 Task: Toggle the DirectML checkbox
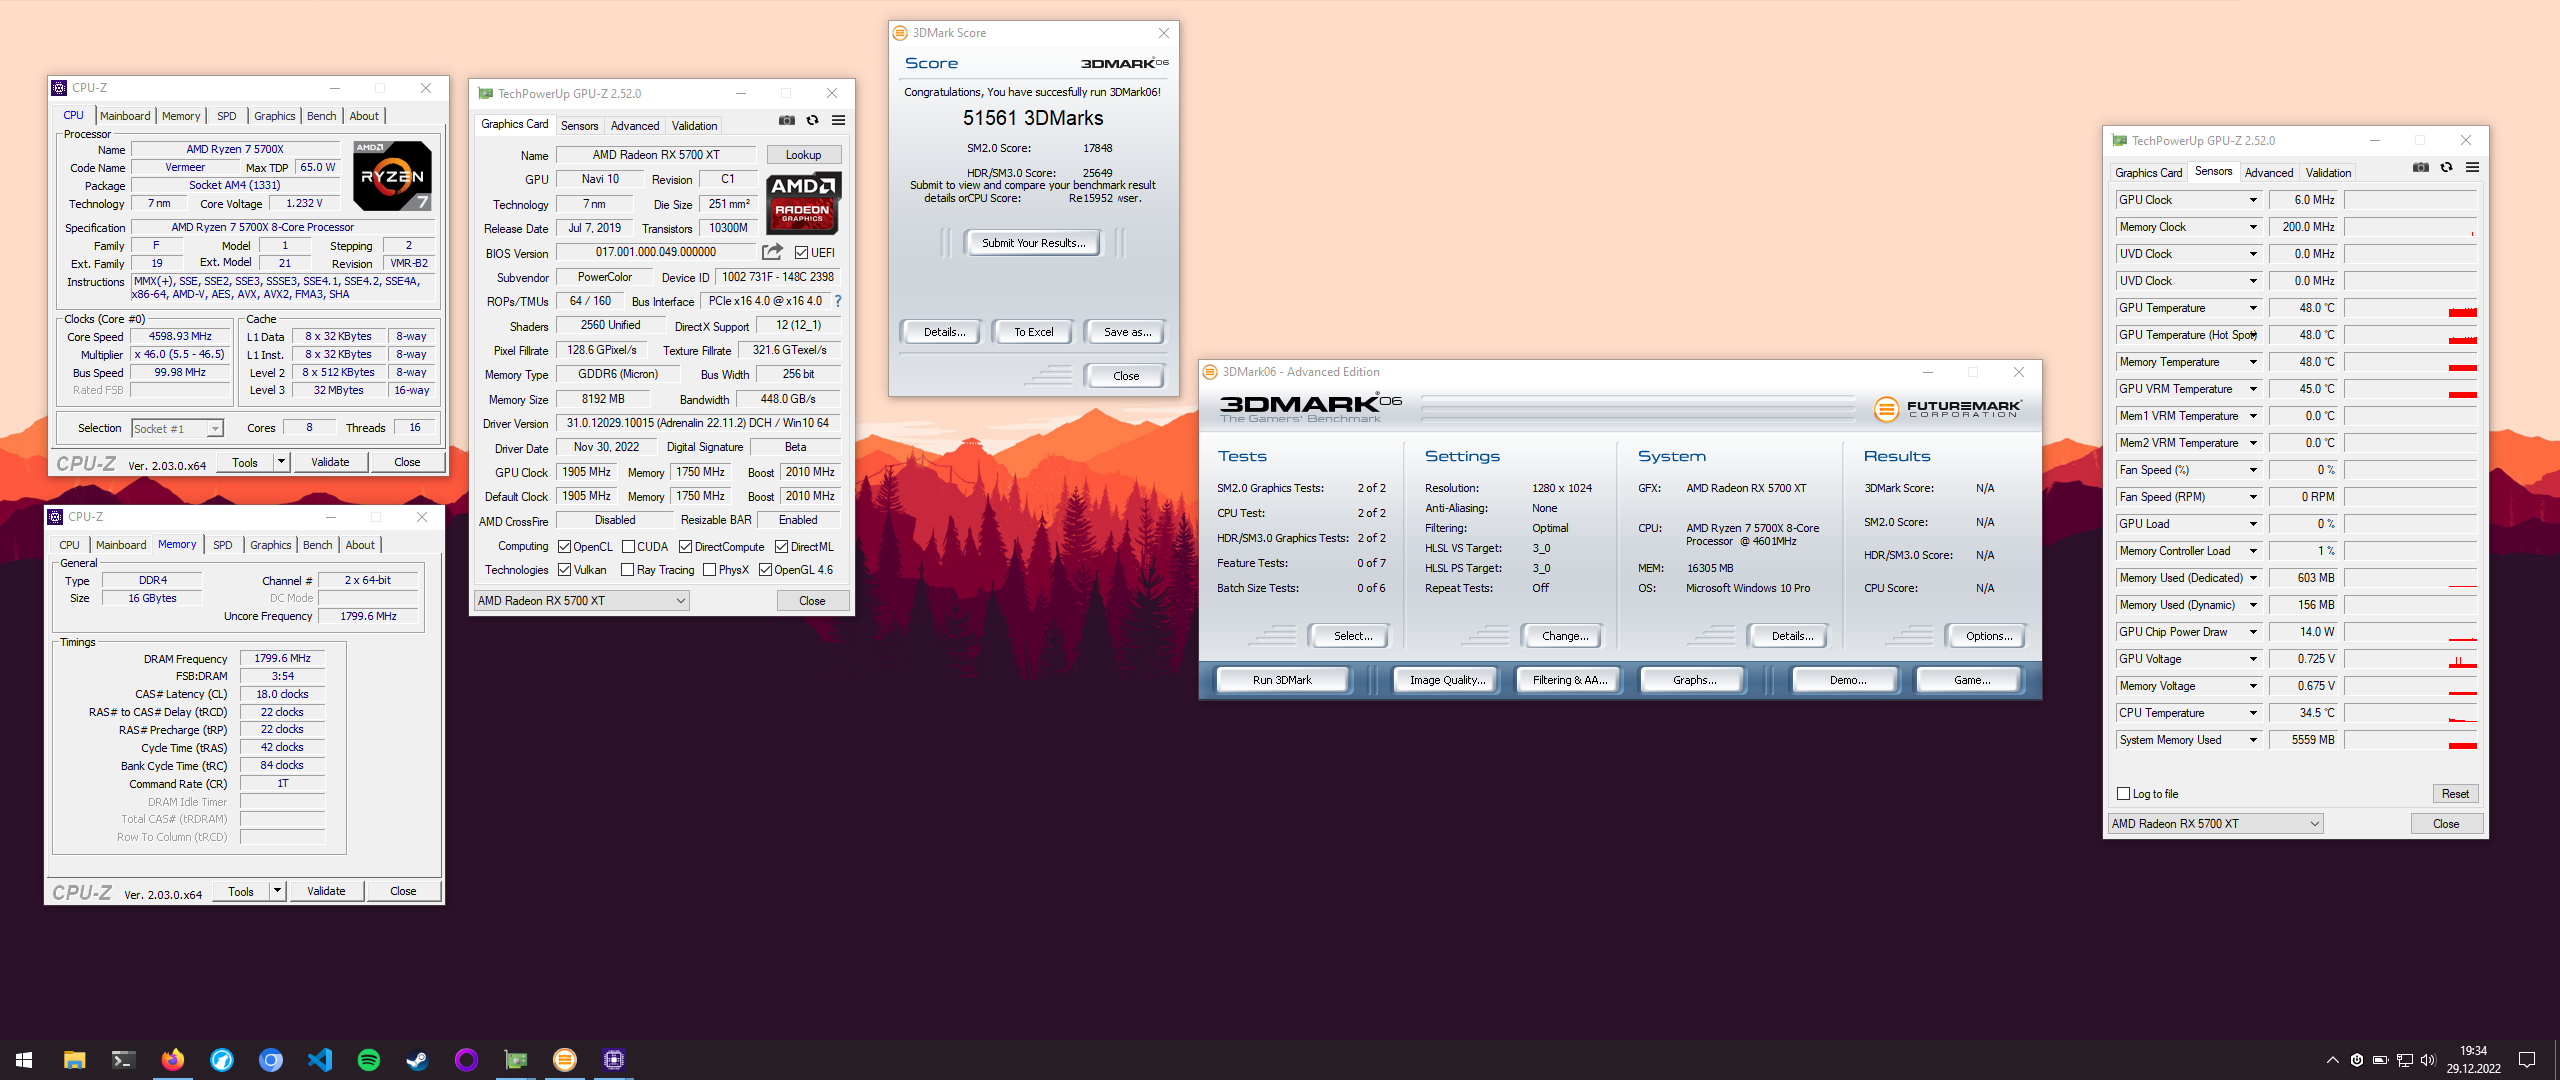[x=781, y=547]
